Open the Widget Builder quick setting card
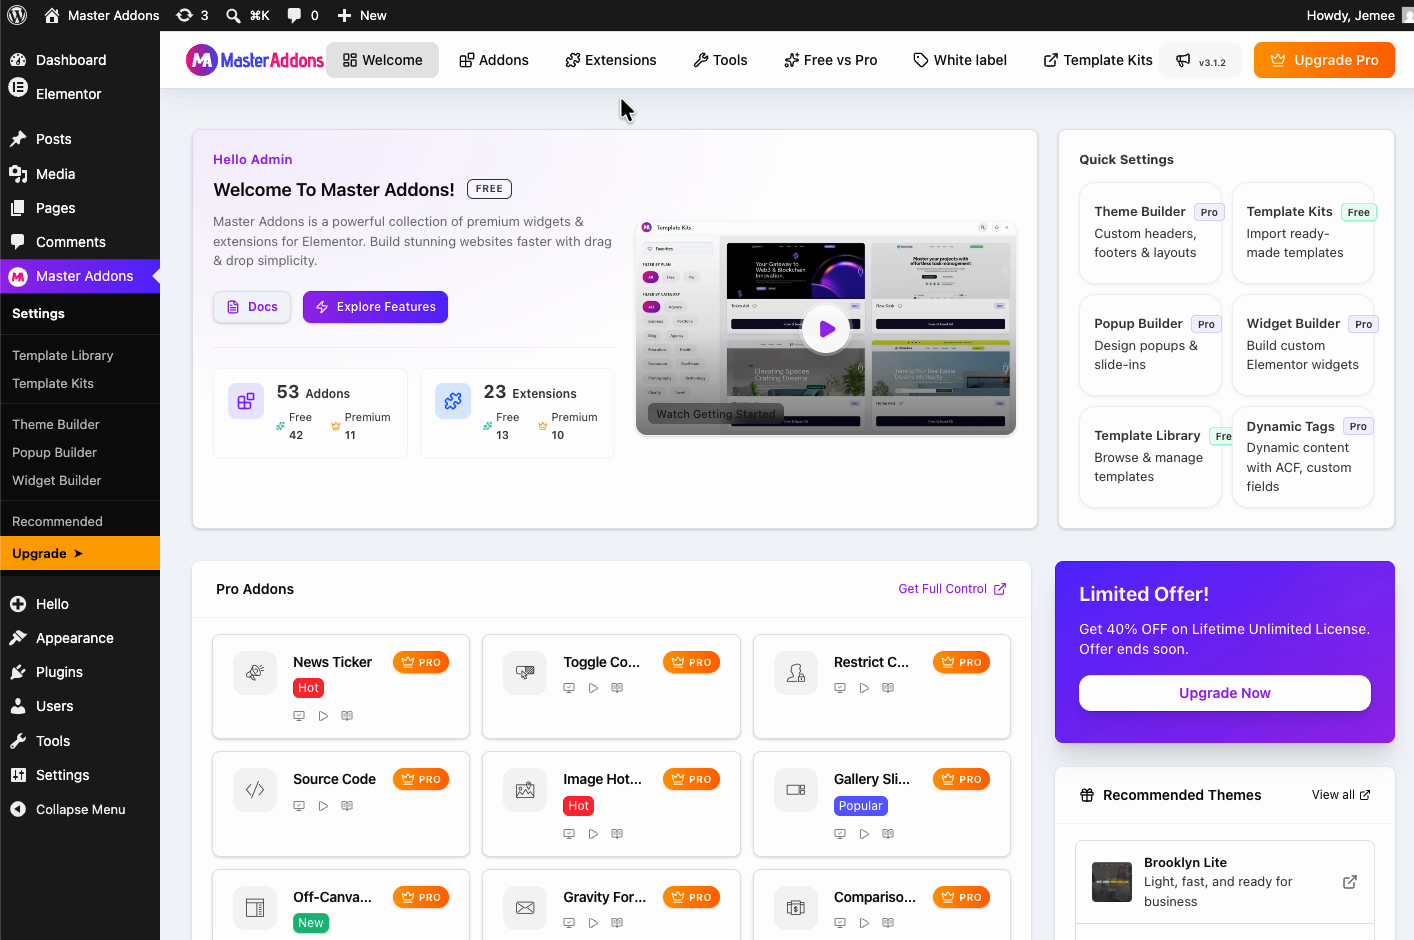This screenshot has height=940, width=1414. pyautogui.click(x=1302, y=345)
